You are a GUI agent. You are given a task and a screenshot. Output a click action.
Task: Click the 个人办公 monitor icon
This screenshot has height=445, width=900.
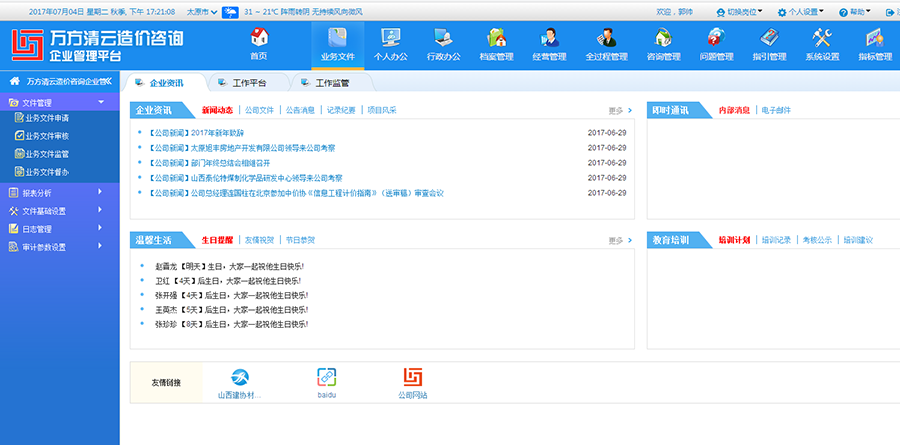[x=392, y=39]
